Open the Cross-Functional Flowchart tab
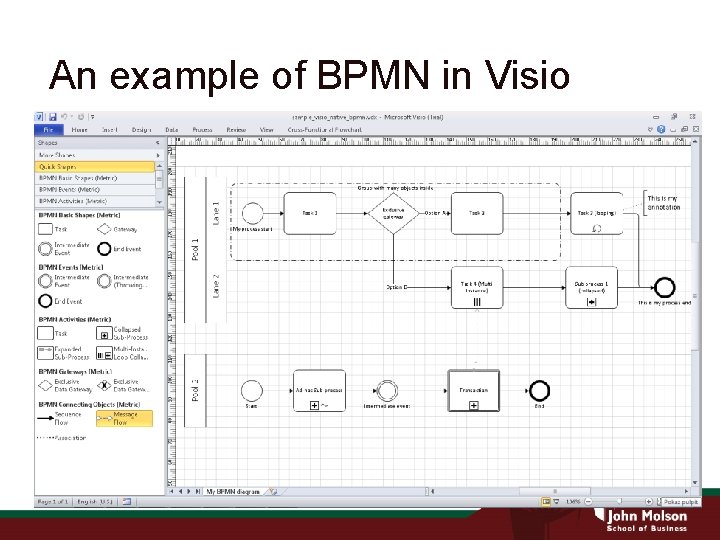The height and width of the screenshot is (540, 720). click(325, 130)
